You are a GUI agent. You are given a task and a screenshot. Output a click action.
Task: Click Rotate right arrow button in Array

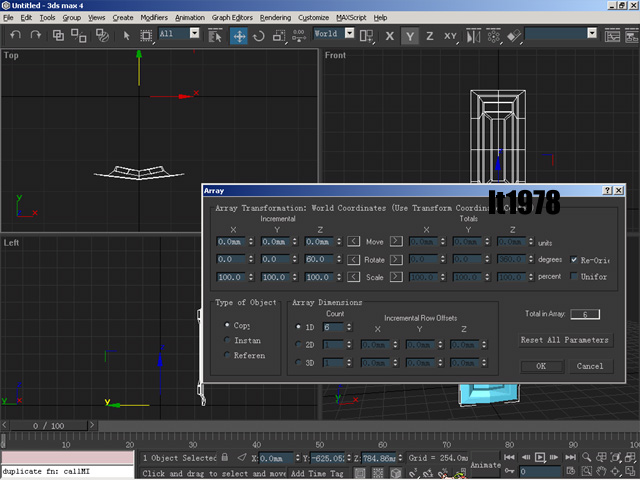[396, 259]
